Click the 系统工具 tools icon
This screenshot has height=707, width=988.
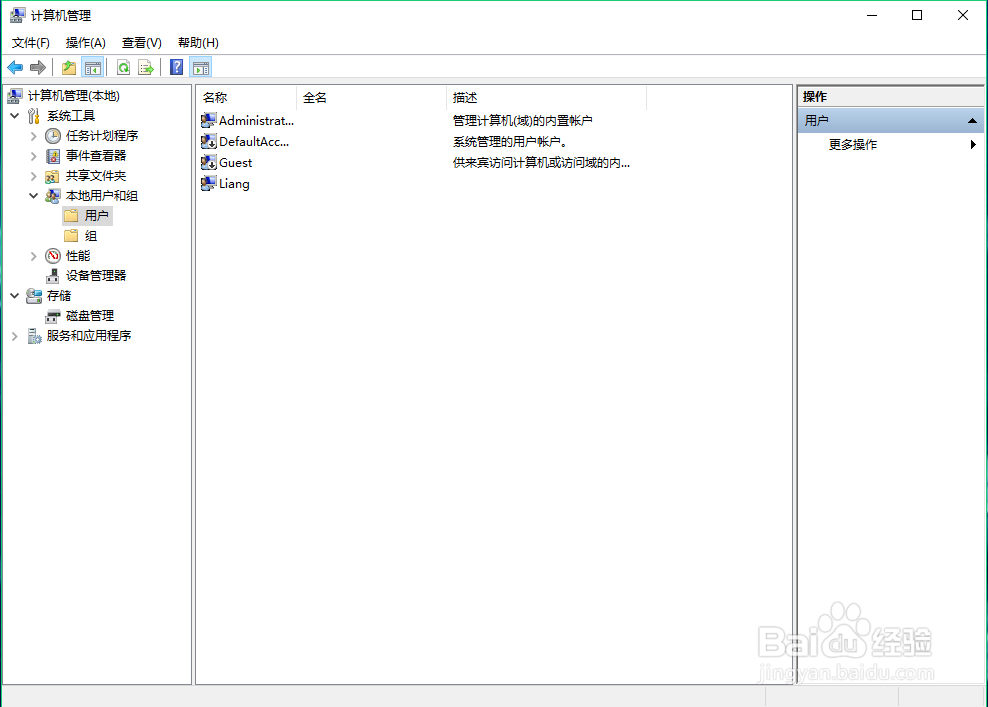pyautogui.click(x=34, y=116)
